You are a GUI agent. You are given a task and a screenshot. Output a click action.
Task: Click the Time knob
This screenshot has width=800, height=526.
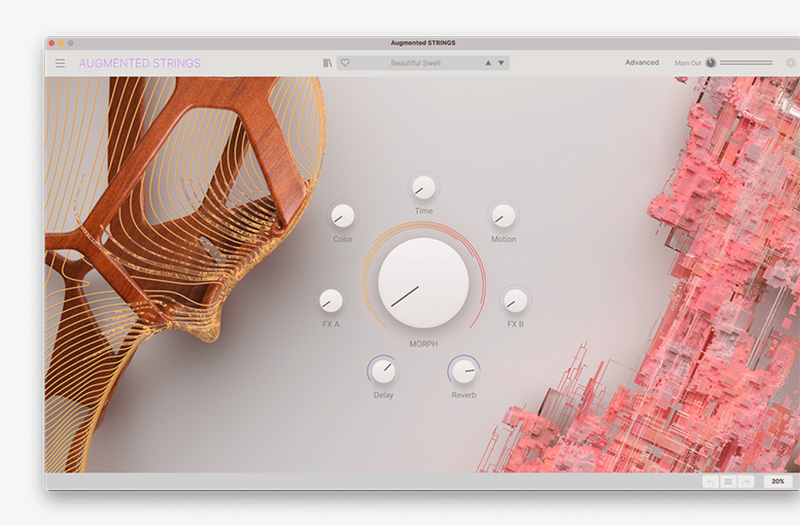tap(423, 187)
